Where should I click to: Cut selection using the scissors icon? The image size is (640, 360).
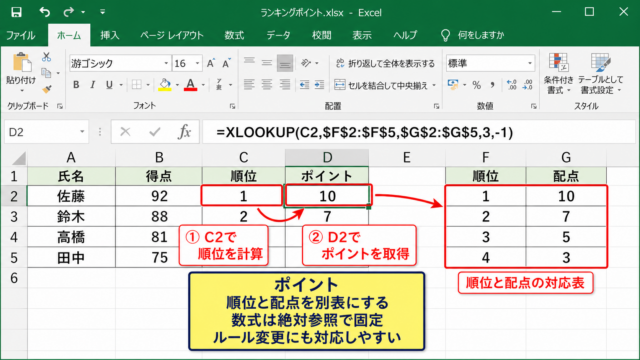[46, 57]
